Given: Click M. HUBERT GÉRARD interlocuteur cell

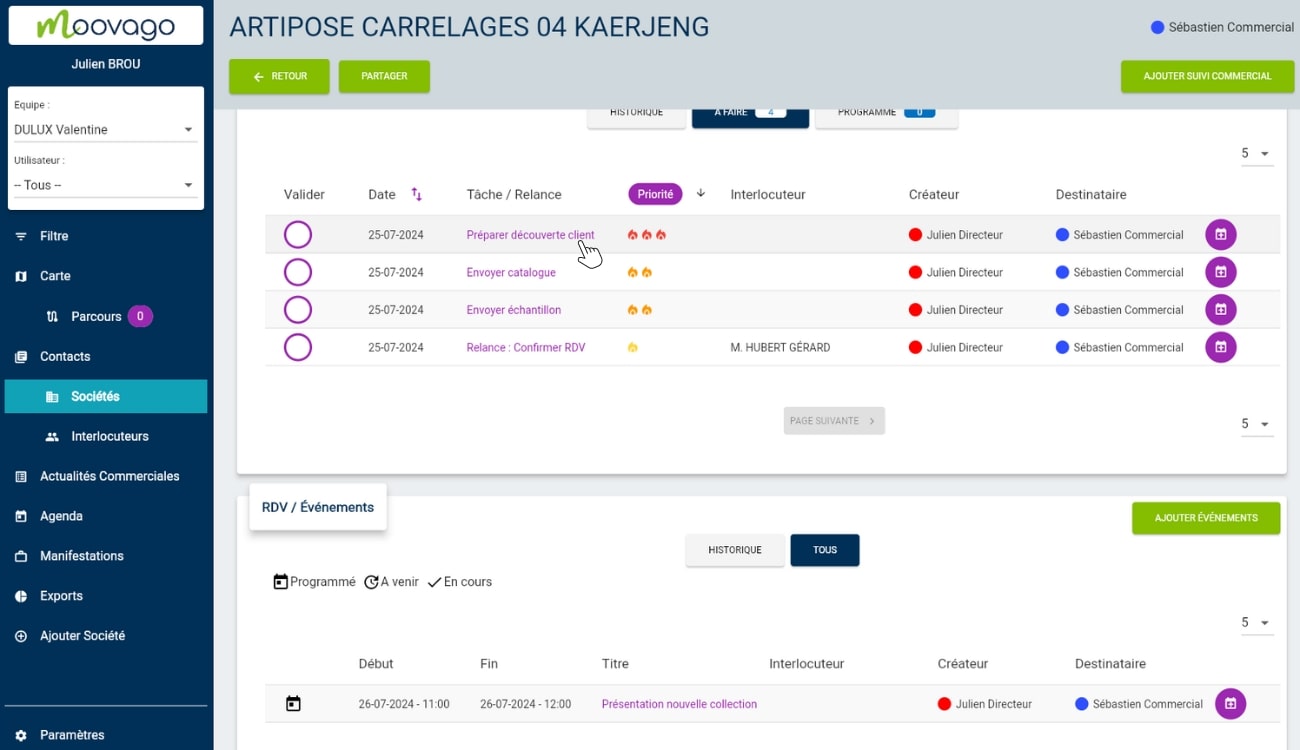Looking at the screenshot, I should tap(780, 348).
